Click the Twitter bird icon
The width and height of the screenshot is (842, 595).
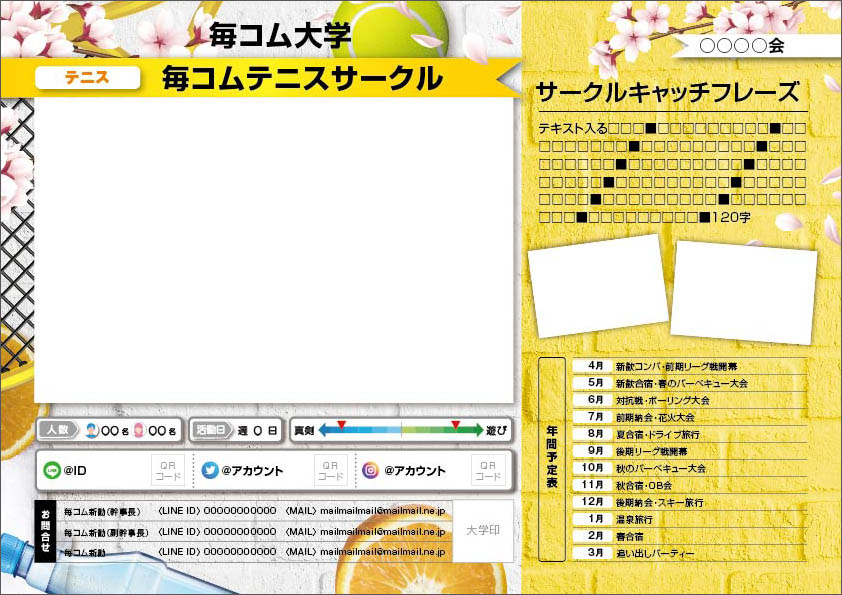point(209,470)
